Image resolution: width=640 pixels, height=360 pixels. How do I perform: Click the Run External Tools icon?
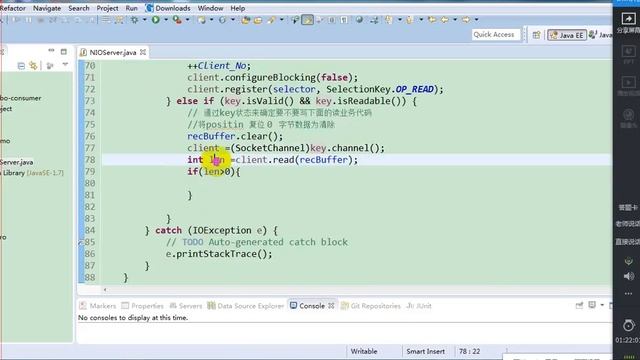[177, 20]
